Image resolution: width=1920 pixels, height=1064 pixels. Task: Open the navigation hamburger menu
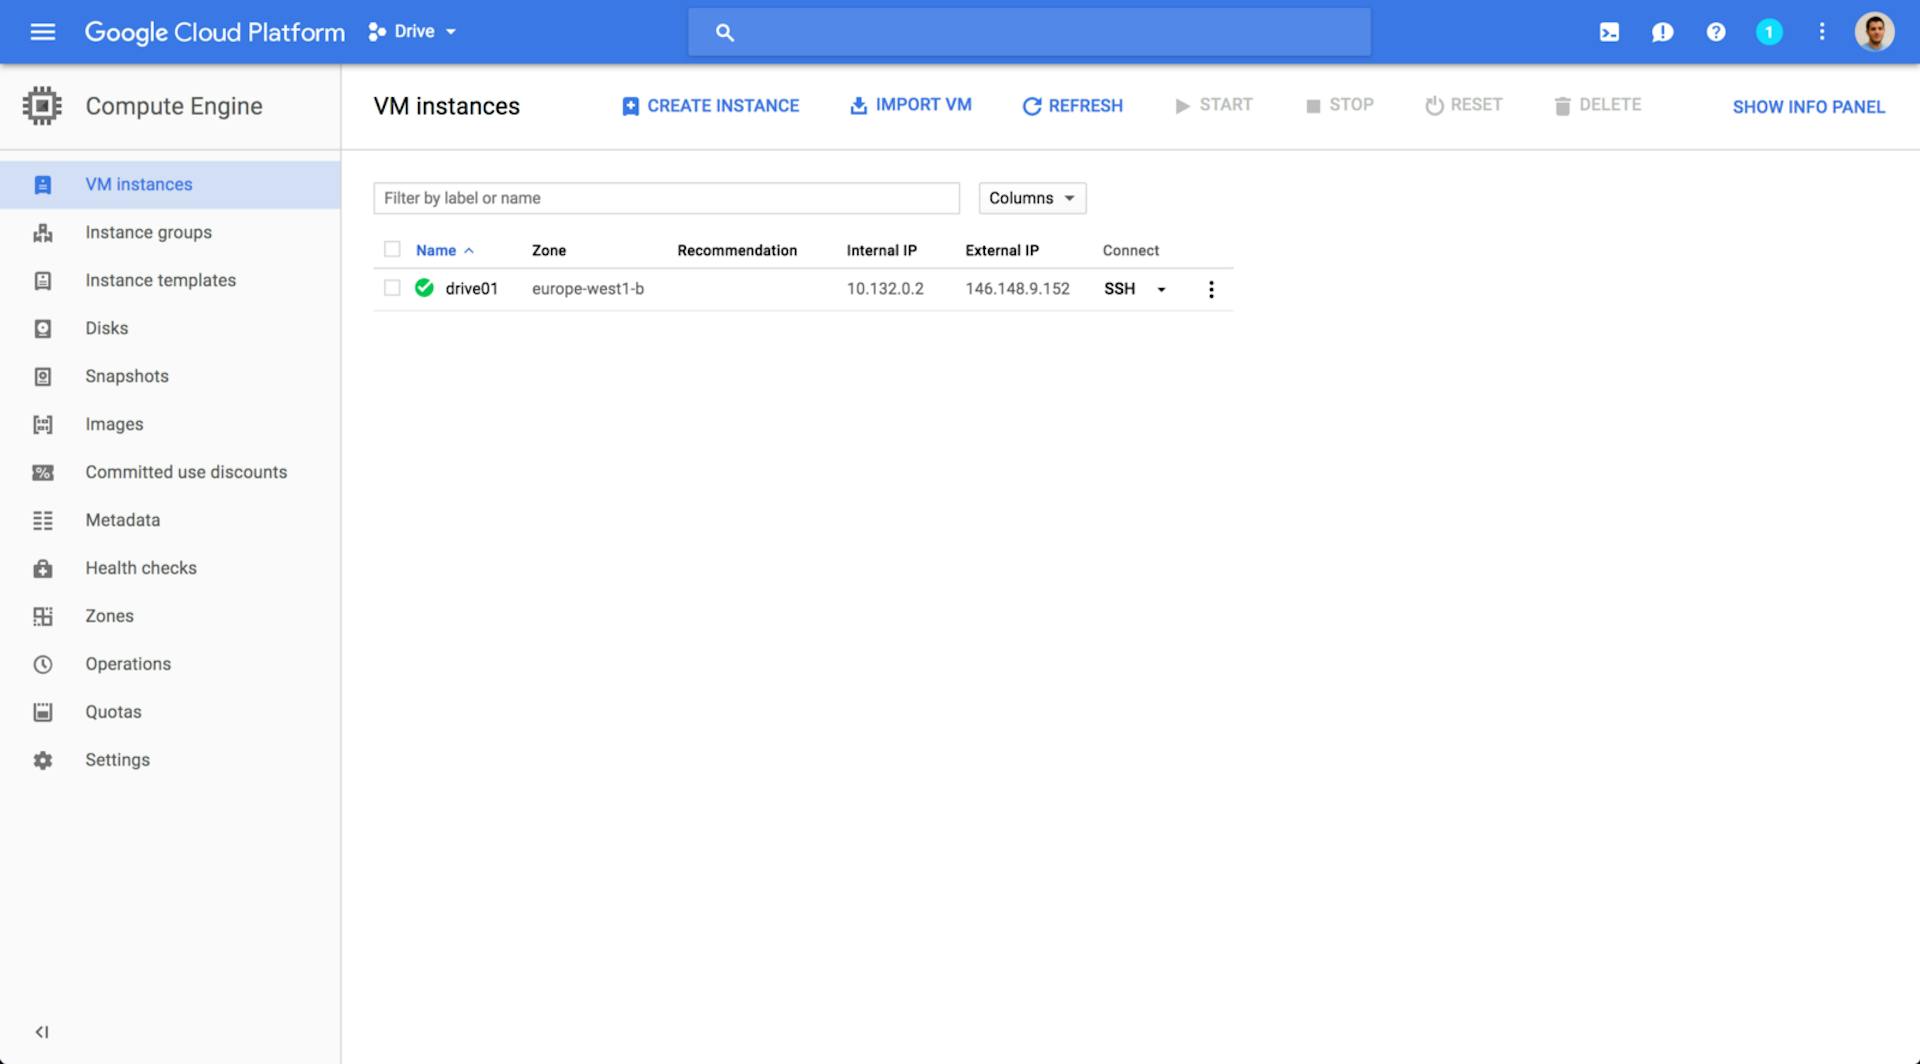(42, 31)
